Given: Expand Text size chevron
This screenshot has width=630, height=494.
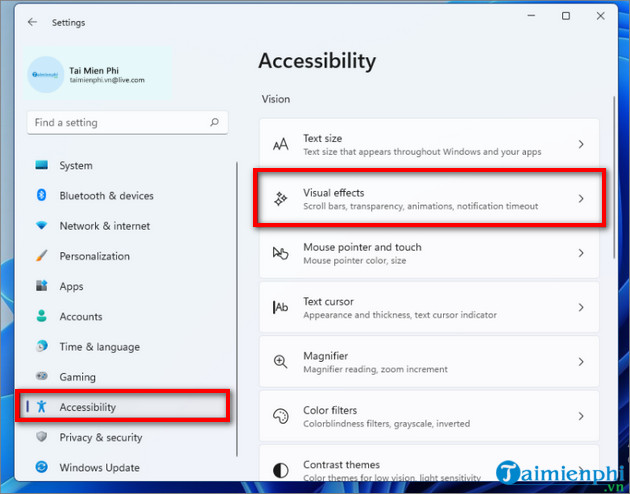Looking at the screenshot, I should point(581,144).
